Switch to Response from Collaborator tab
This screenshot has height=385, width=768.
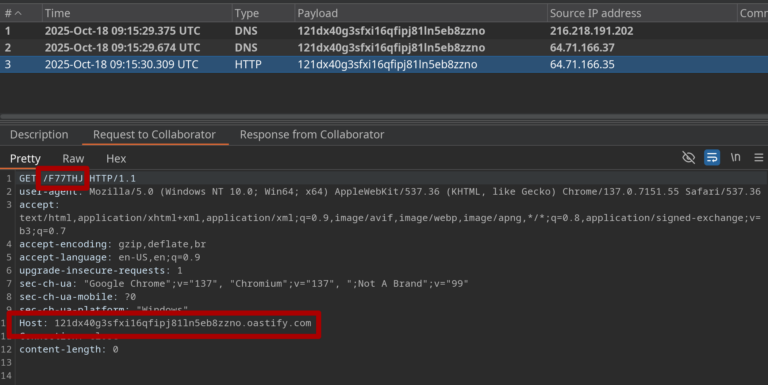point(312,135)
